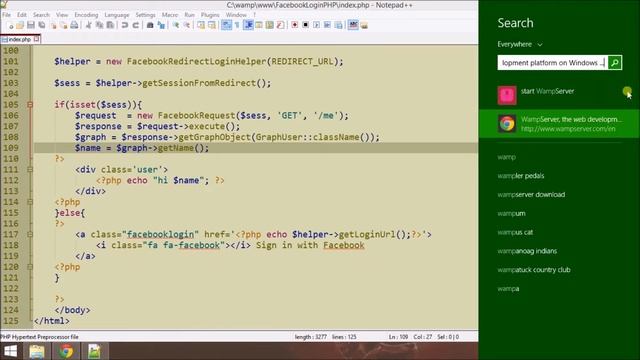Toggle synchronized vertical scrolling
640x360 pixels.
point(201,25)
